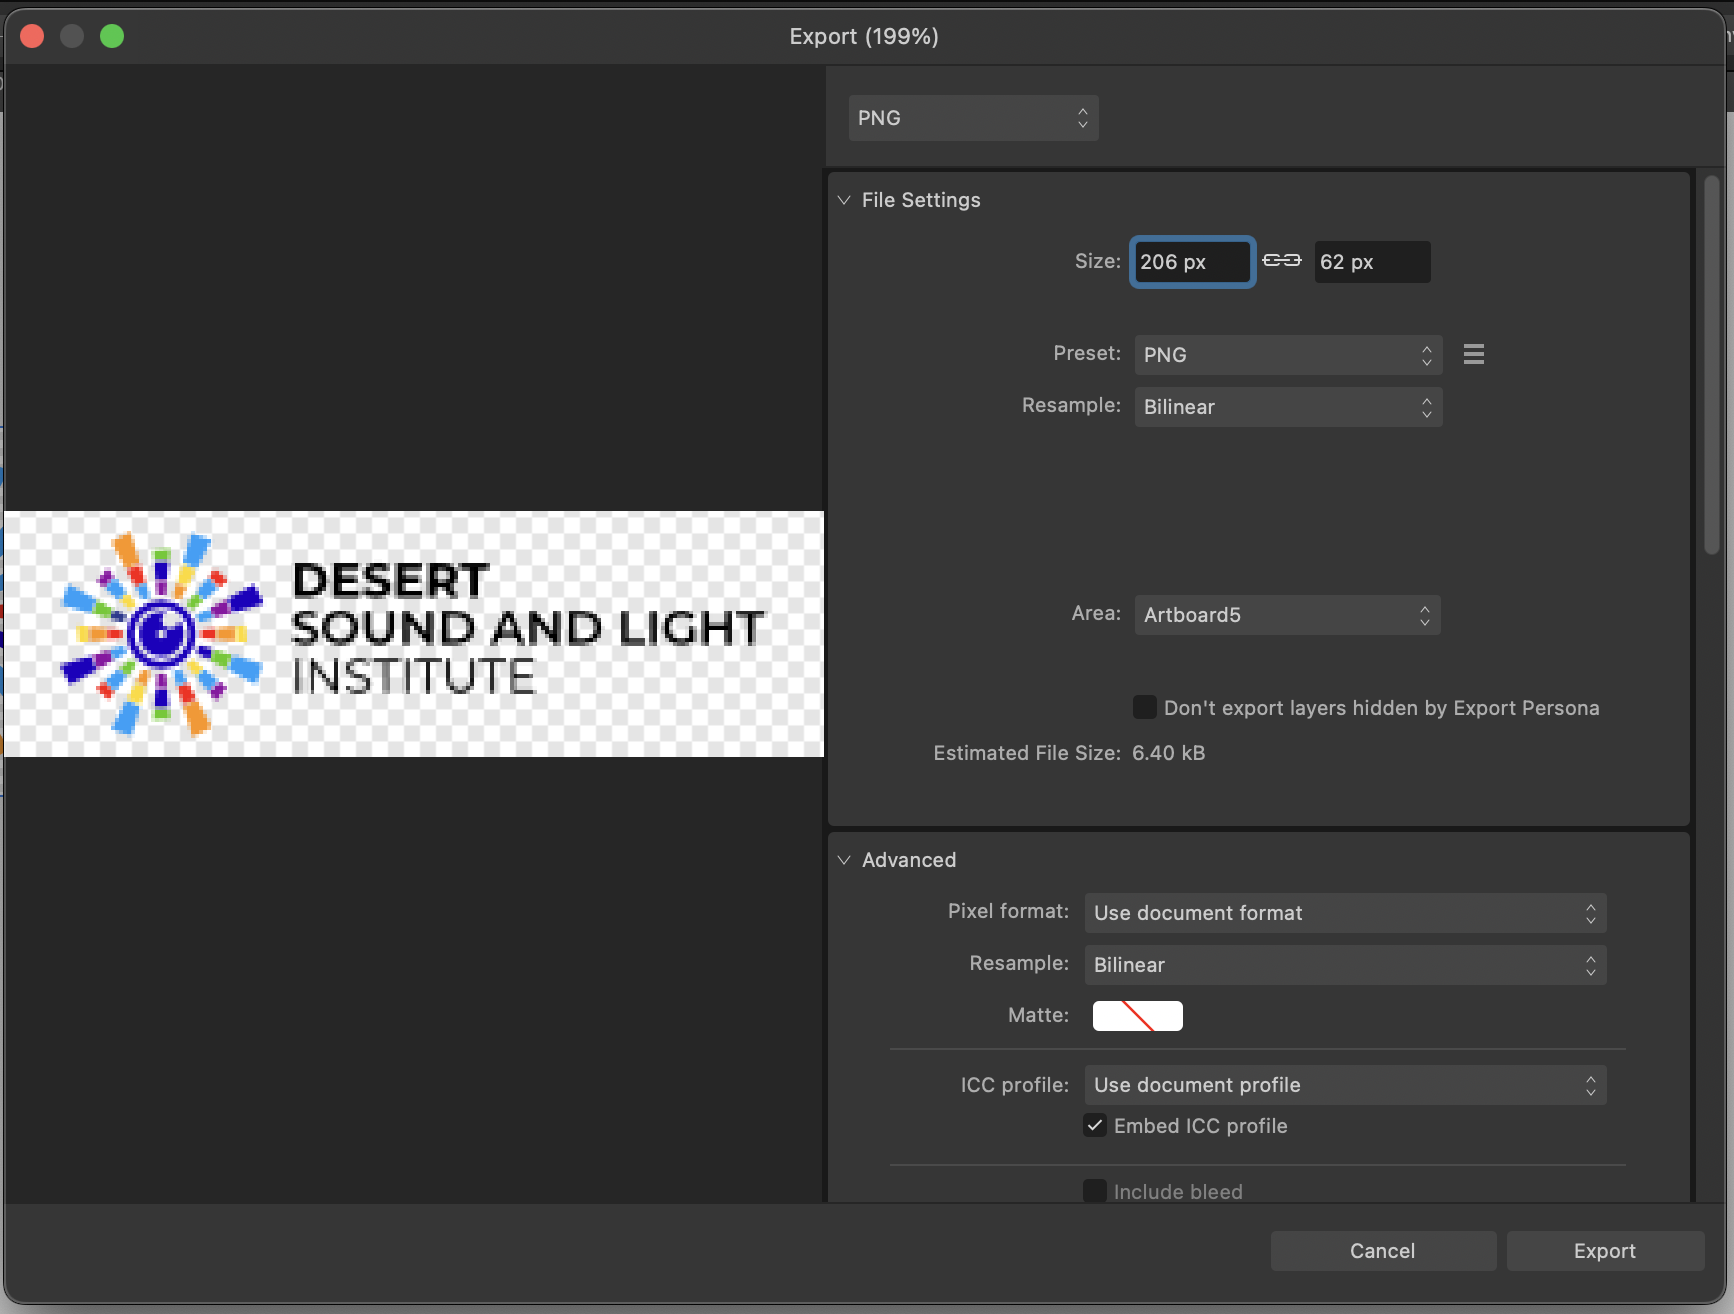Open the PNG file format dropdown

[973, 118]
